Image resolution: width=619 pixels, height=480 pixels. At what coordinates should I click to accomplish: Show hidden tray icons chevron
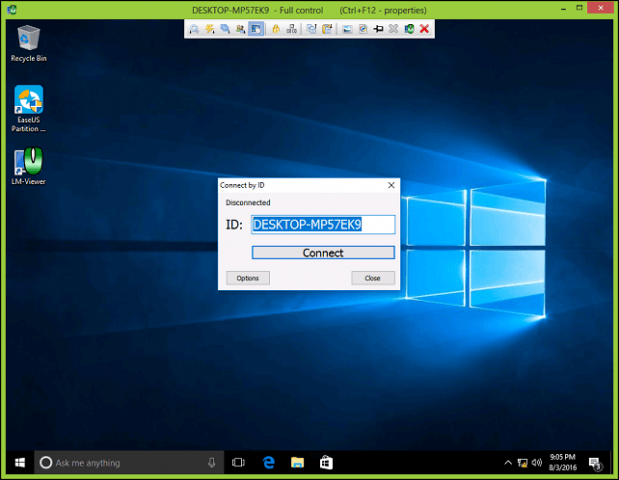[508, 463]
